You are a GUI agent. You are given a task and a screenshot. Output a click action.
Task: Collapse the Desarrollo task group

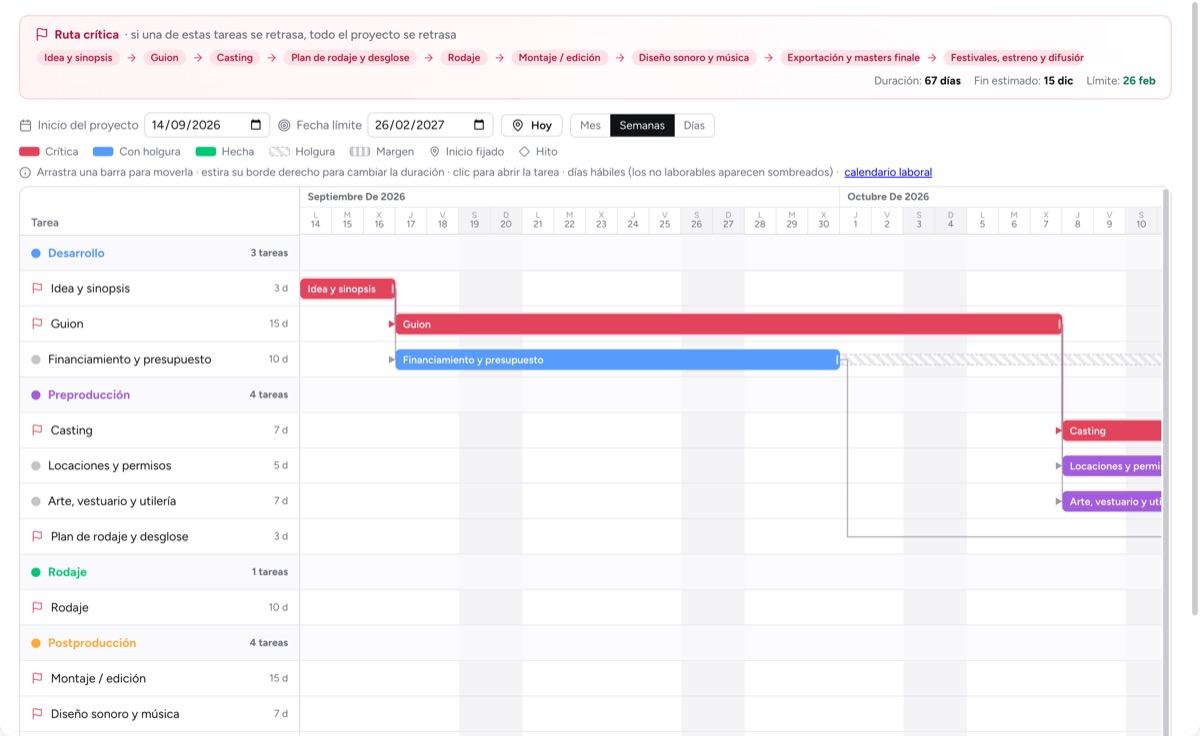click(x=159, y=253)
